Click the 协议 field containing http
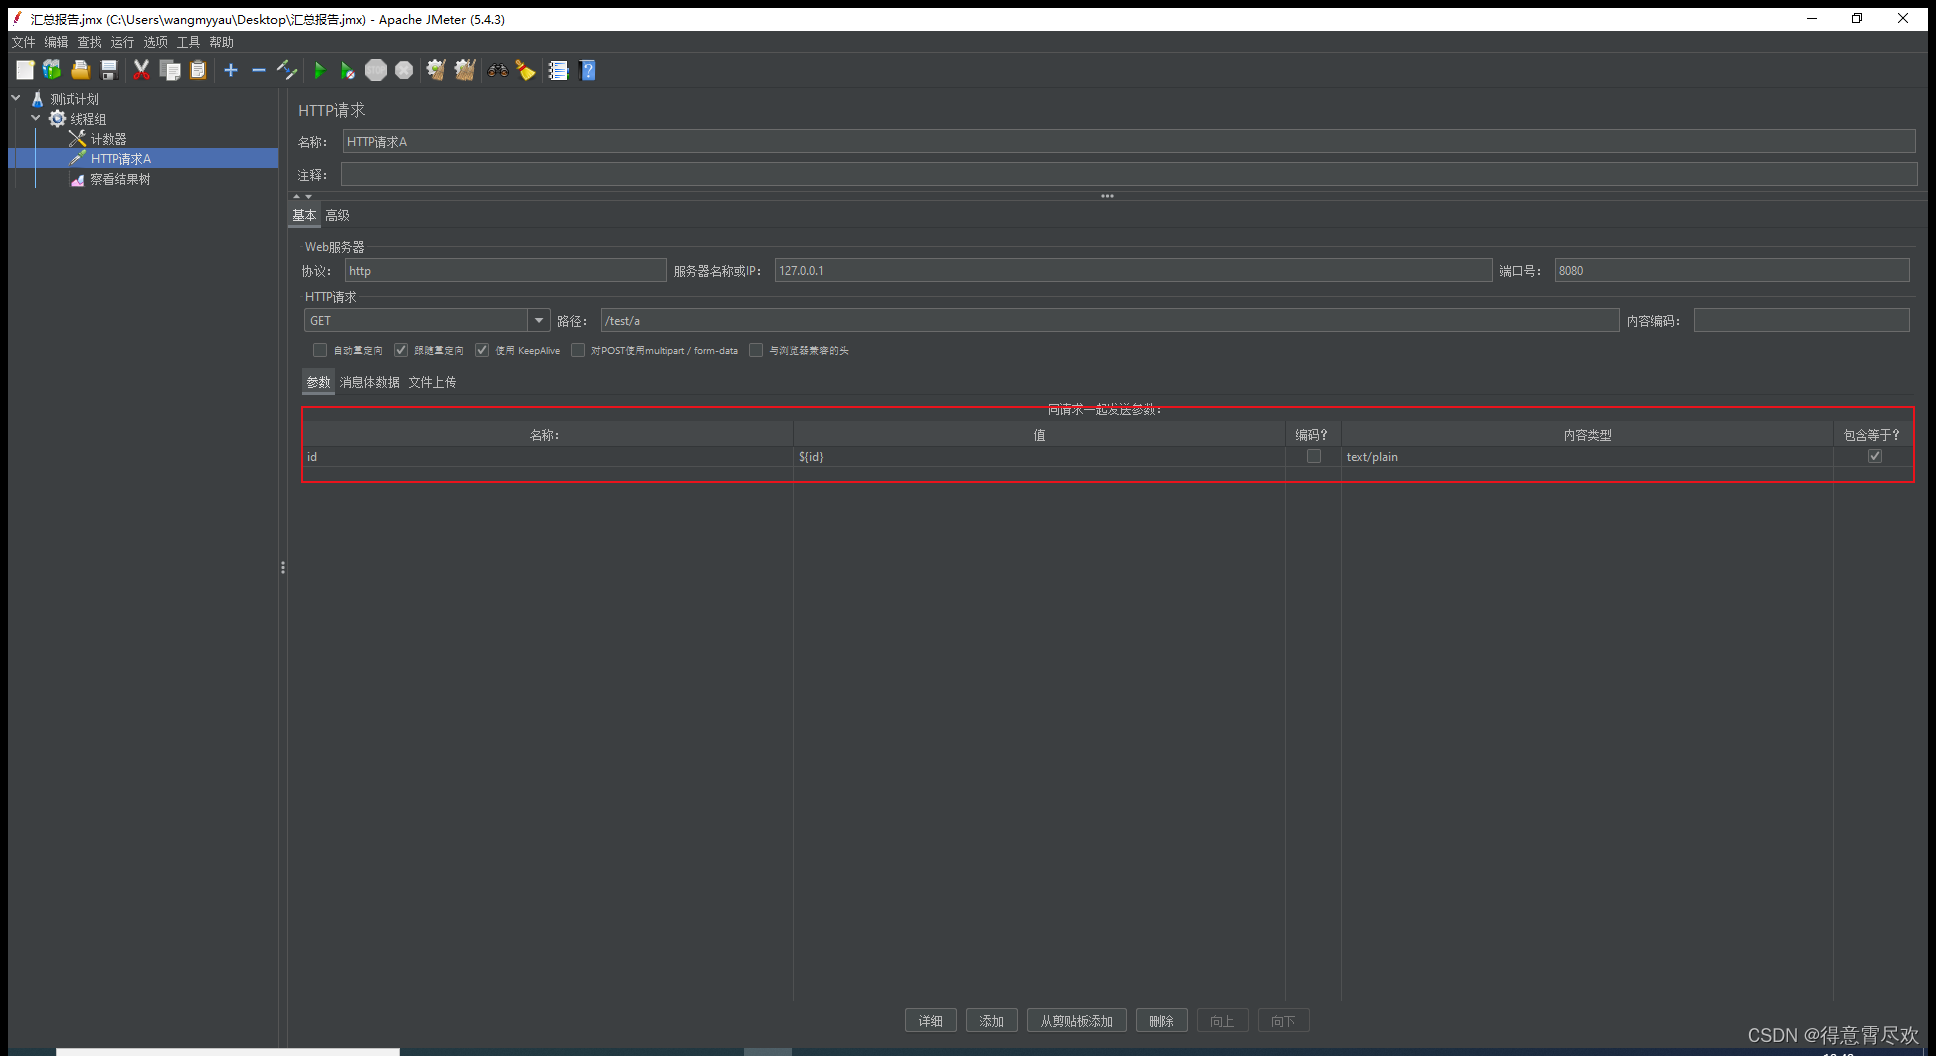This screenshot has height=1056, width=1936. 505,270
